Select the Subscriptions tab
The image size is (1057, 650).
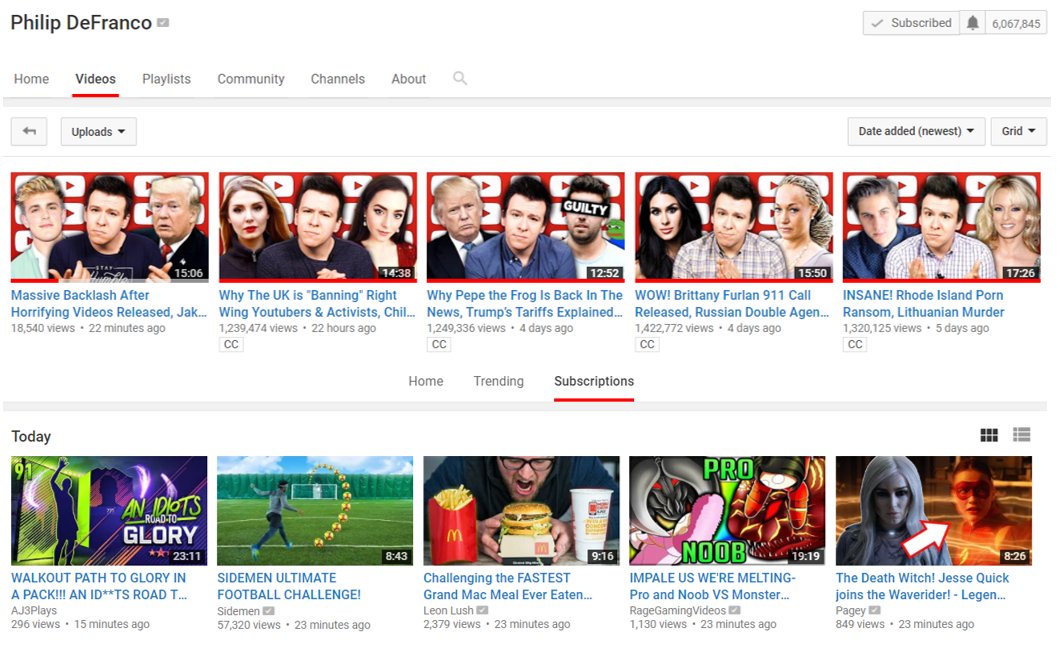click(594, 381)
